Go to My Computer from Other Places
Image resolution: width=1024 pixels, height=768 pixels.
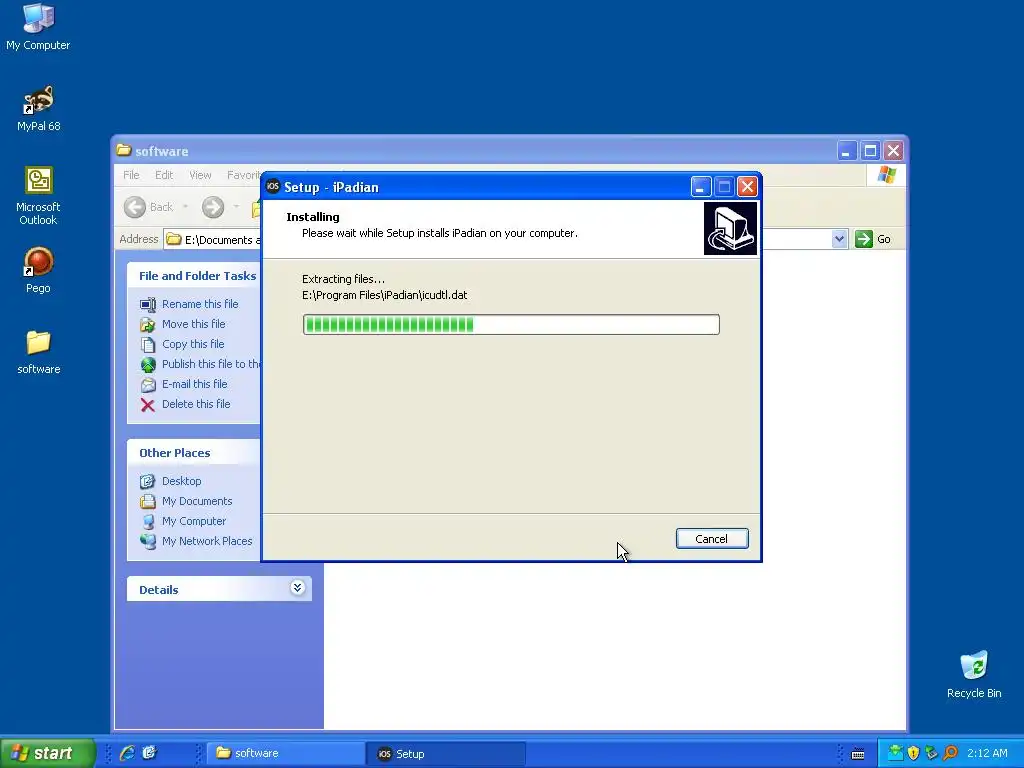click(194, 521)
